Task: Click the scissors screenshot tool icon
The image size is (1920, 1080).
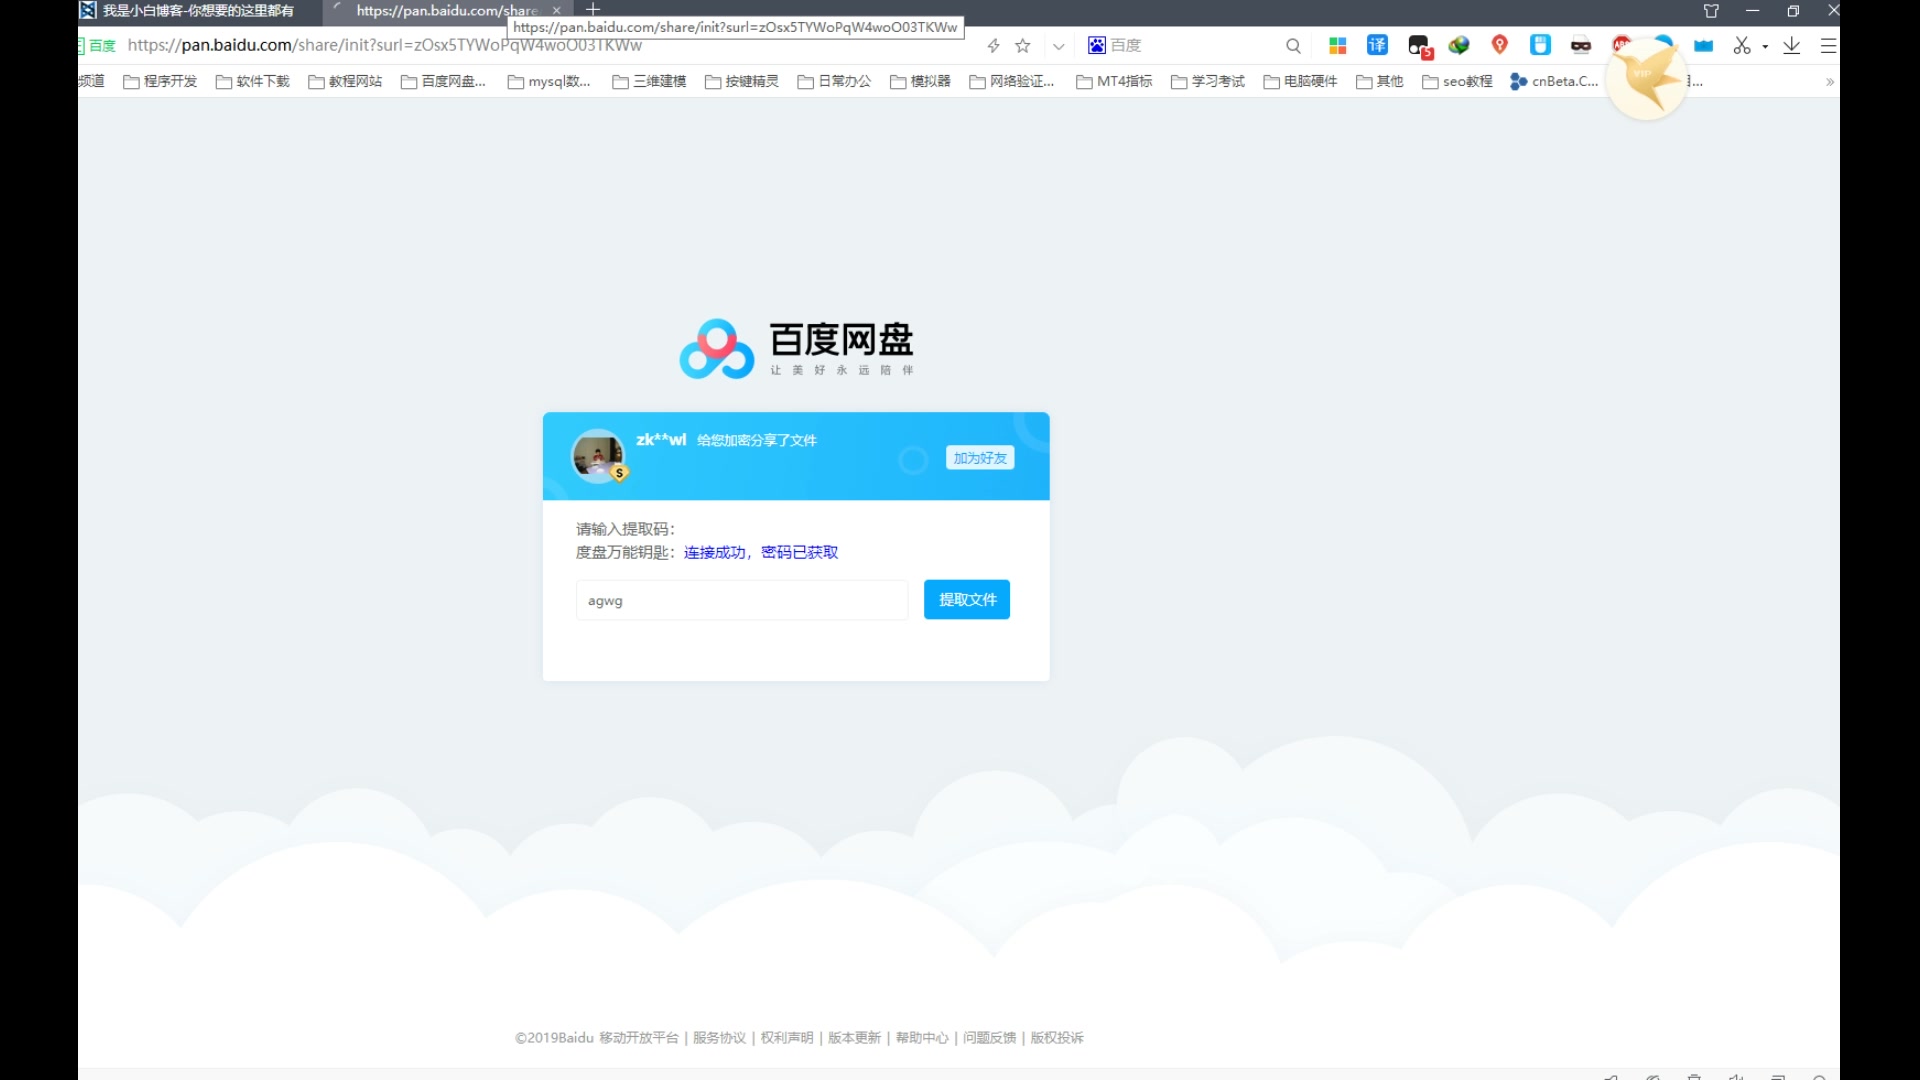Action: (1742, 46)
